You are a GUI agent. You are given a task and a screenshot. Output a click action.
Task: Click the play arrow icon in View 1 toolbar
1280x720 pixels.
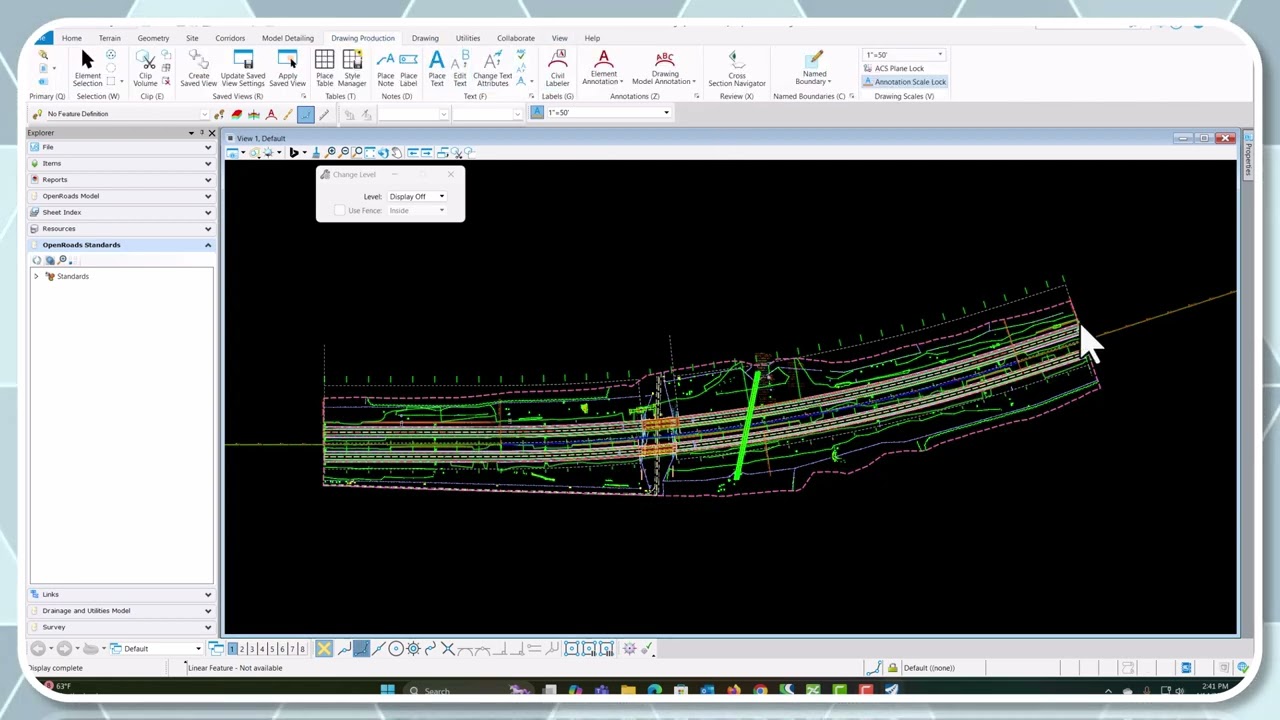(x=294, y=152)
